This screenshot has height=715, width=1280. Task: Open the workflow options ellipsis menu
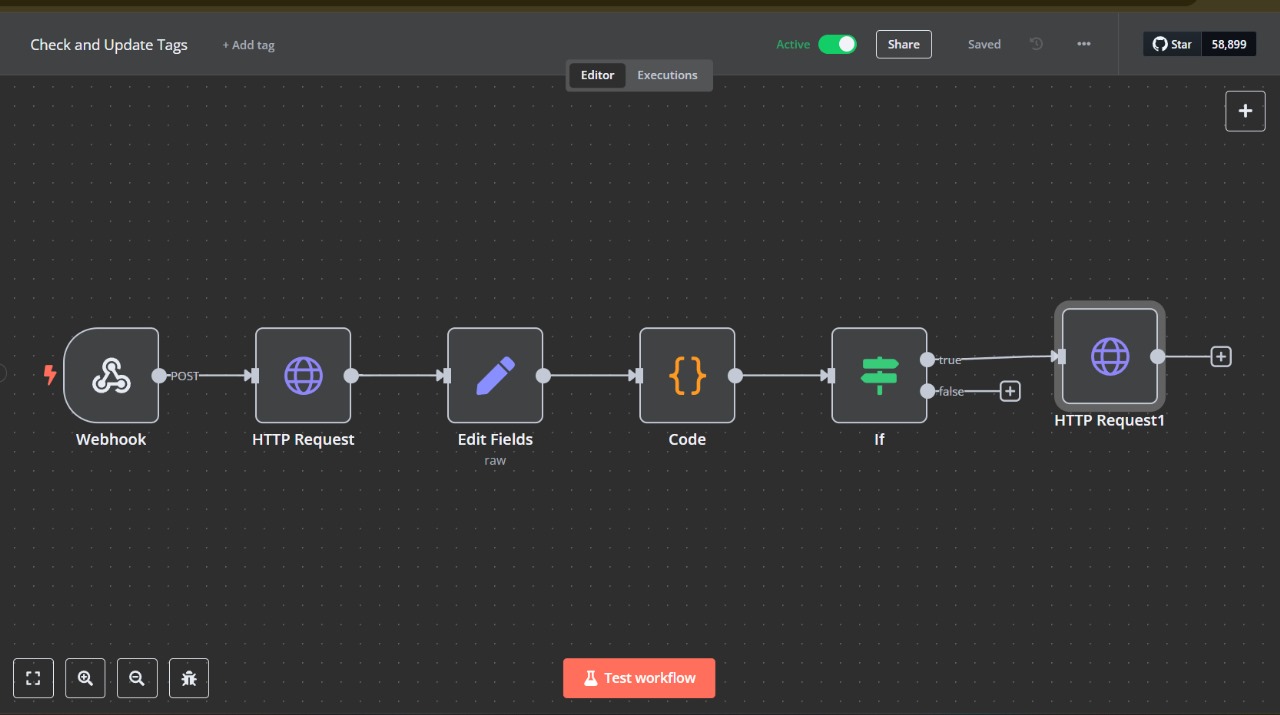(1084, 44)
